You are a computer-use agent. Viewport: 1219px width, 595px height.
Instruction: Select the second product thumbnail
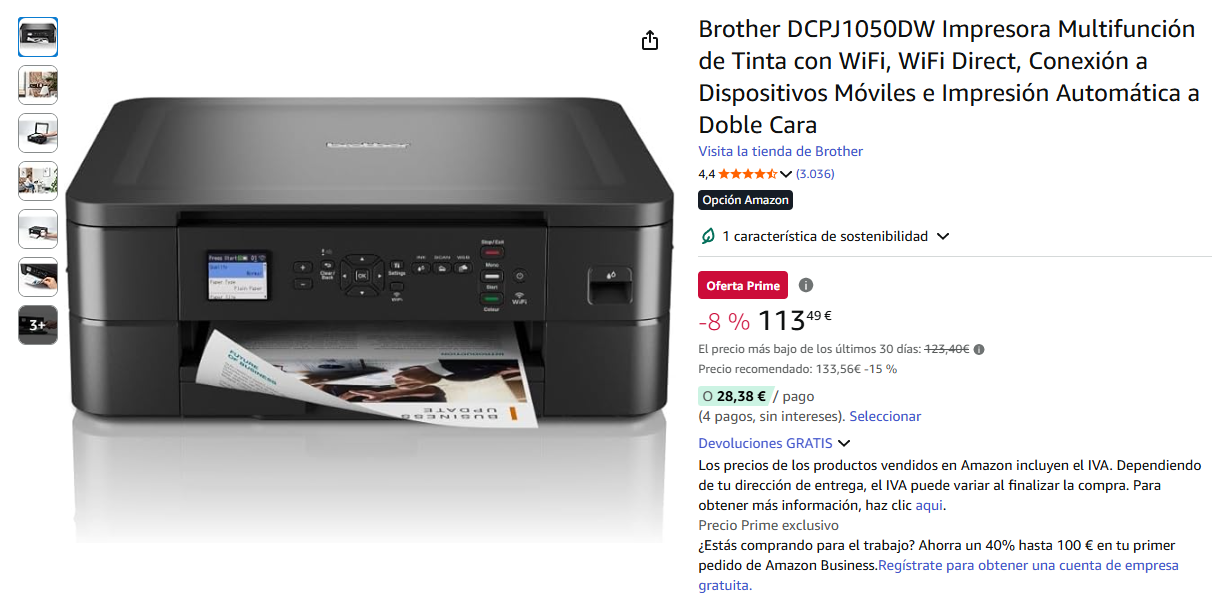[x=38, y=85]
